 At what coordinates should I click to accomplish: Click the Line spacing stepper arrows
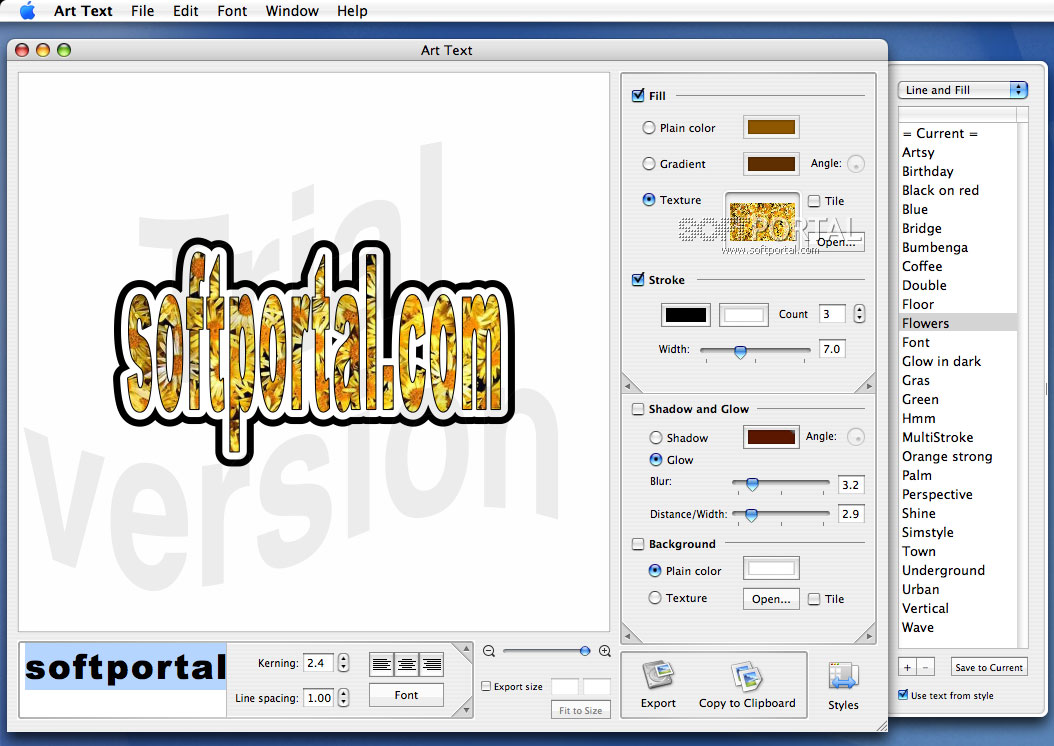[343, 698]
